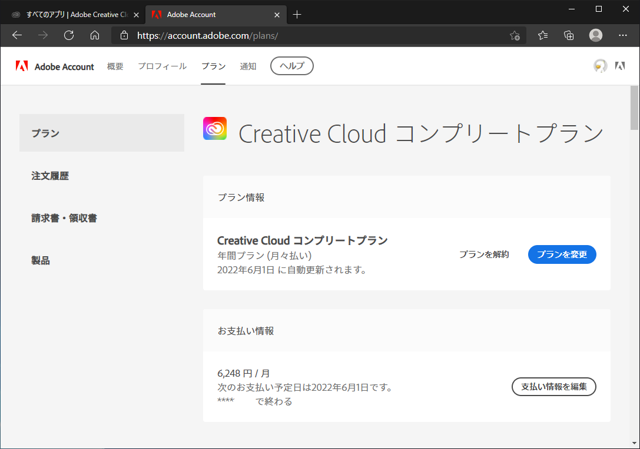Close the すべてのアプリ Adobe Creative Cloud tab
640x449 pixels.
(x=136, y=15)
